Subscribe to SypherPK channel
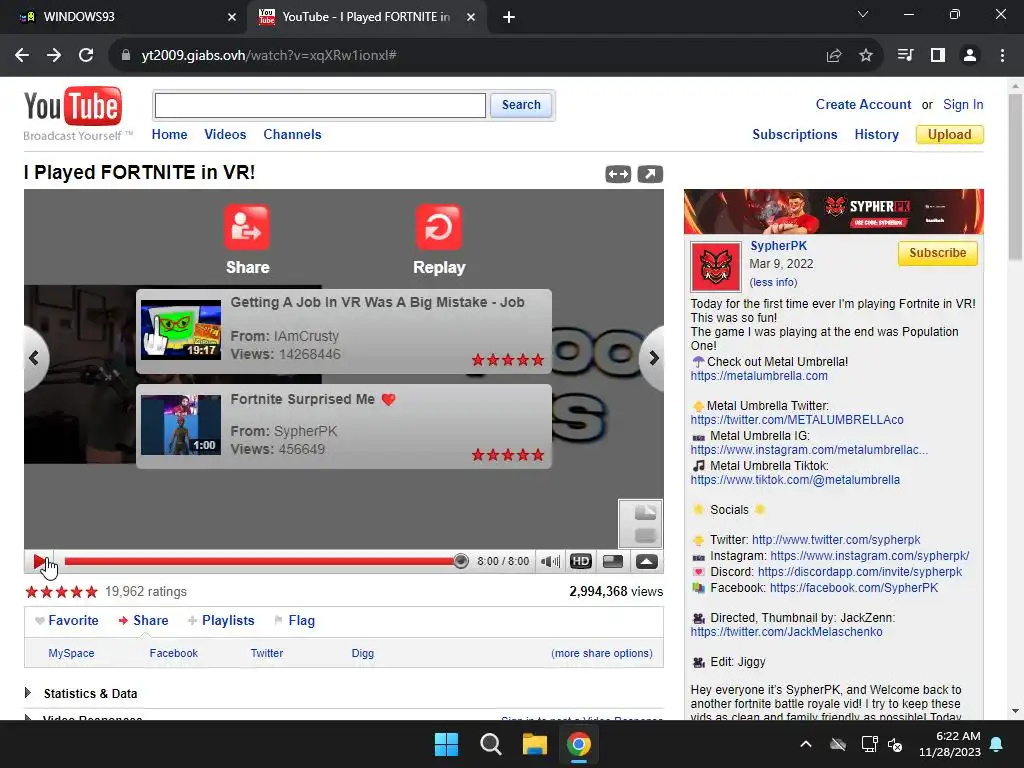1024x768 pixels. [937, 253]
